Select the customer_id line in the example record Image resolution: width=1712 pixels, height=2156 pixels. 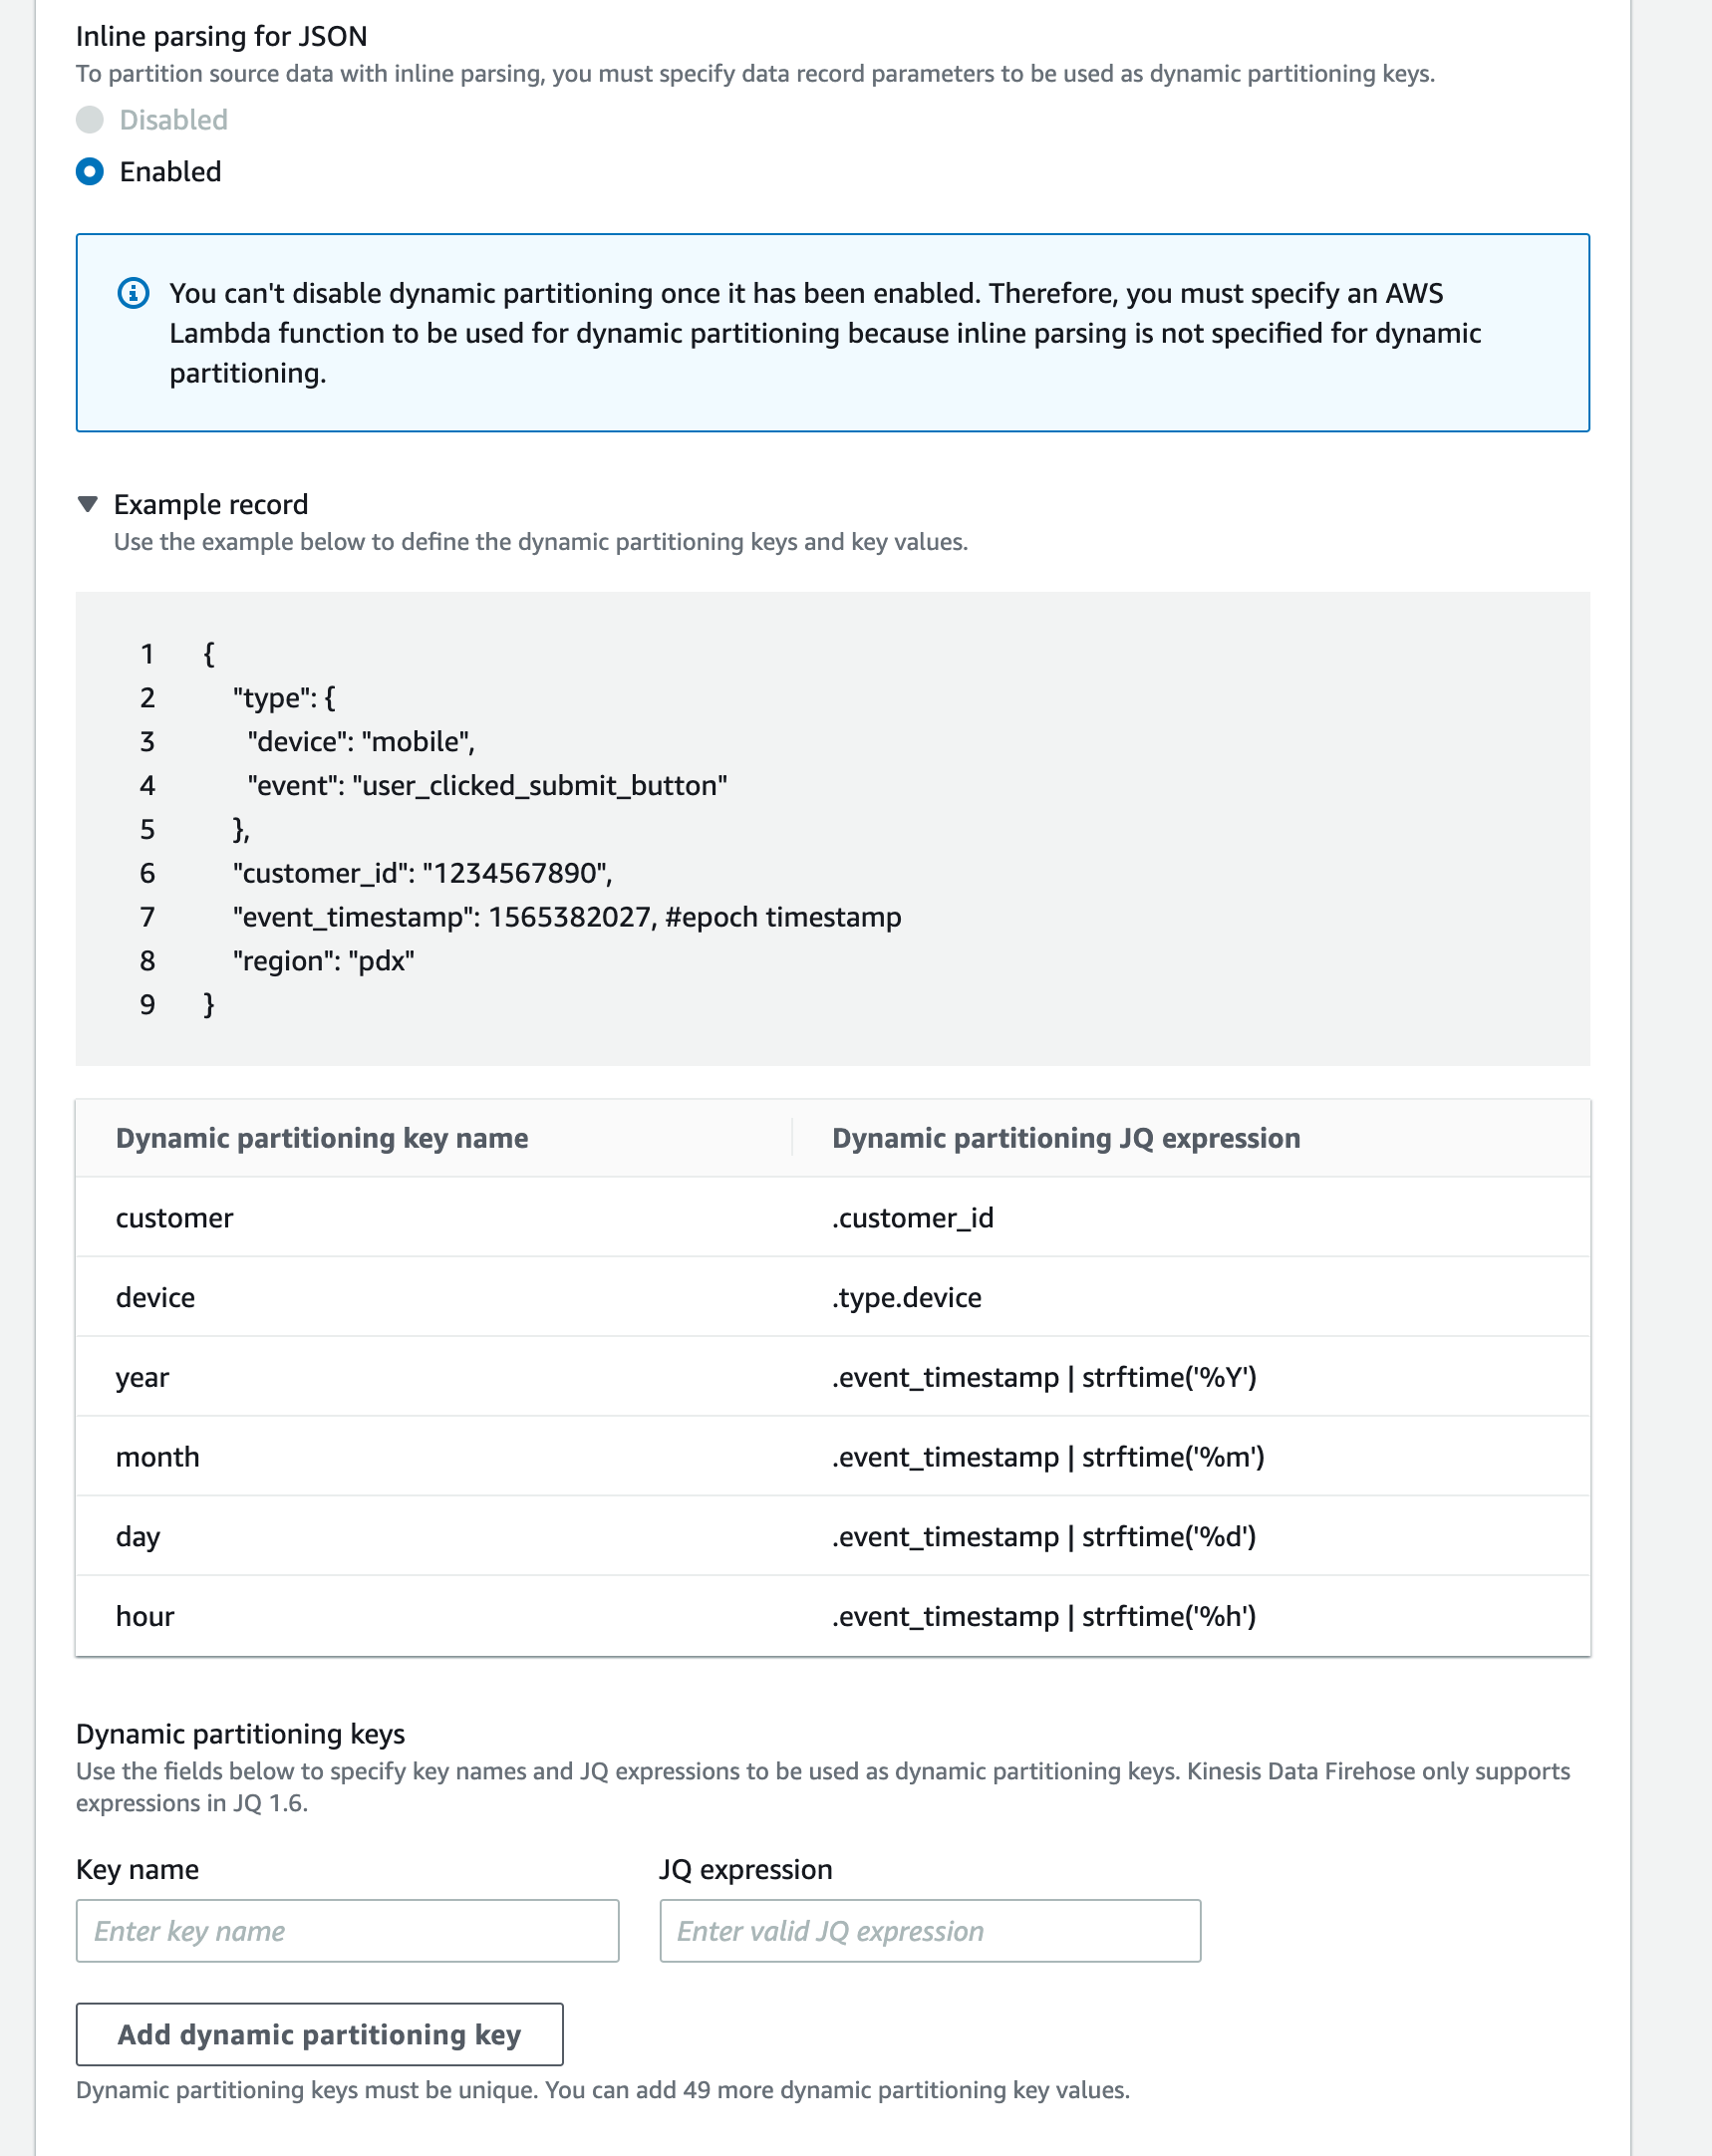point(423,872)
